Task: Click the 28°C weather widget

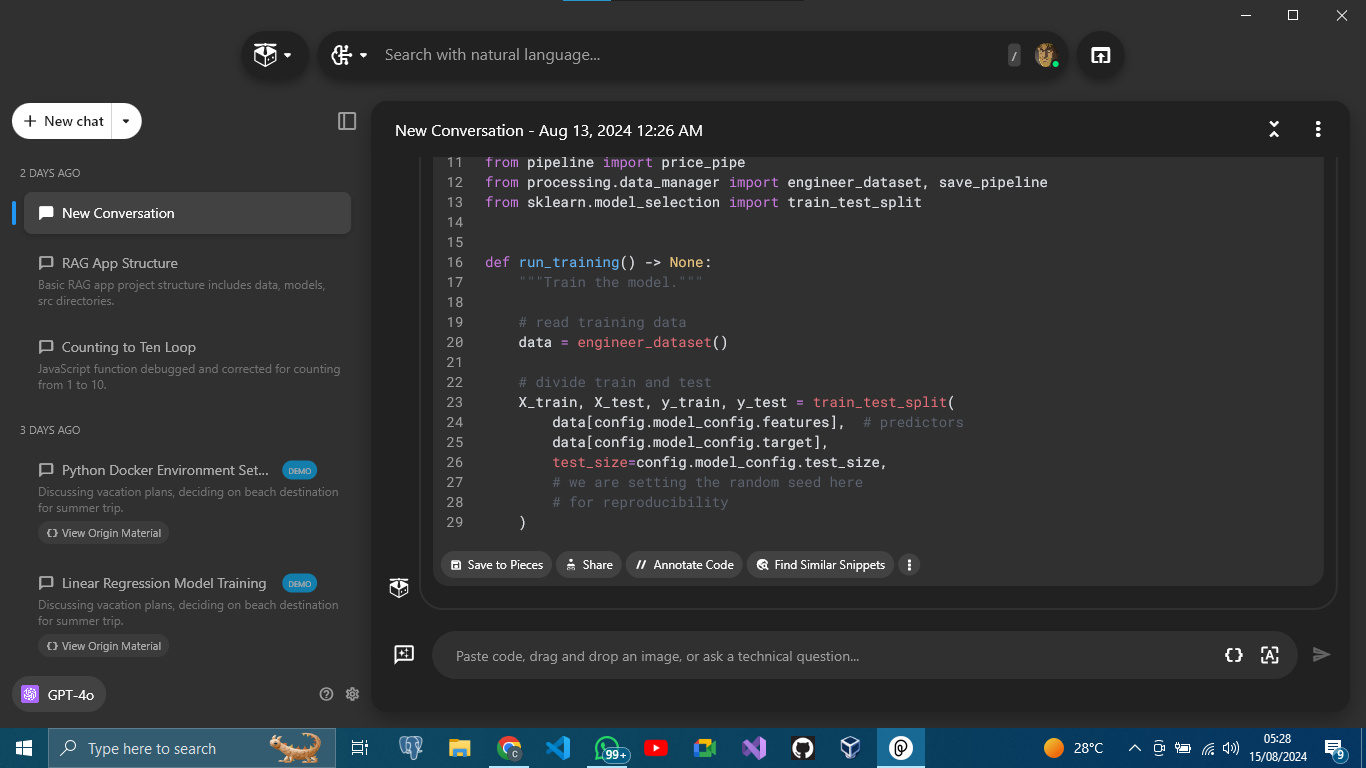Action: [x=1073, y=748]
